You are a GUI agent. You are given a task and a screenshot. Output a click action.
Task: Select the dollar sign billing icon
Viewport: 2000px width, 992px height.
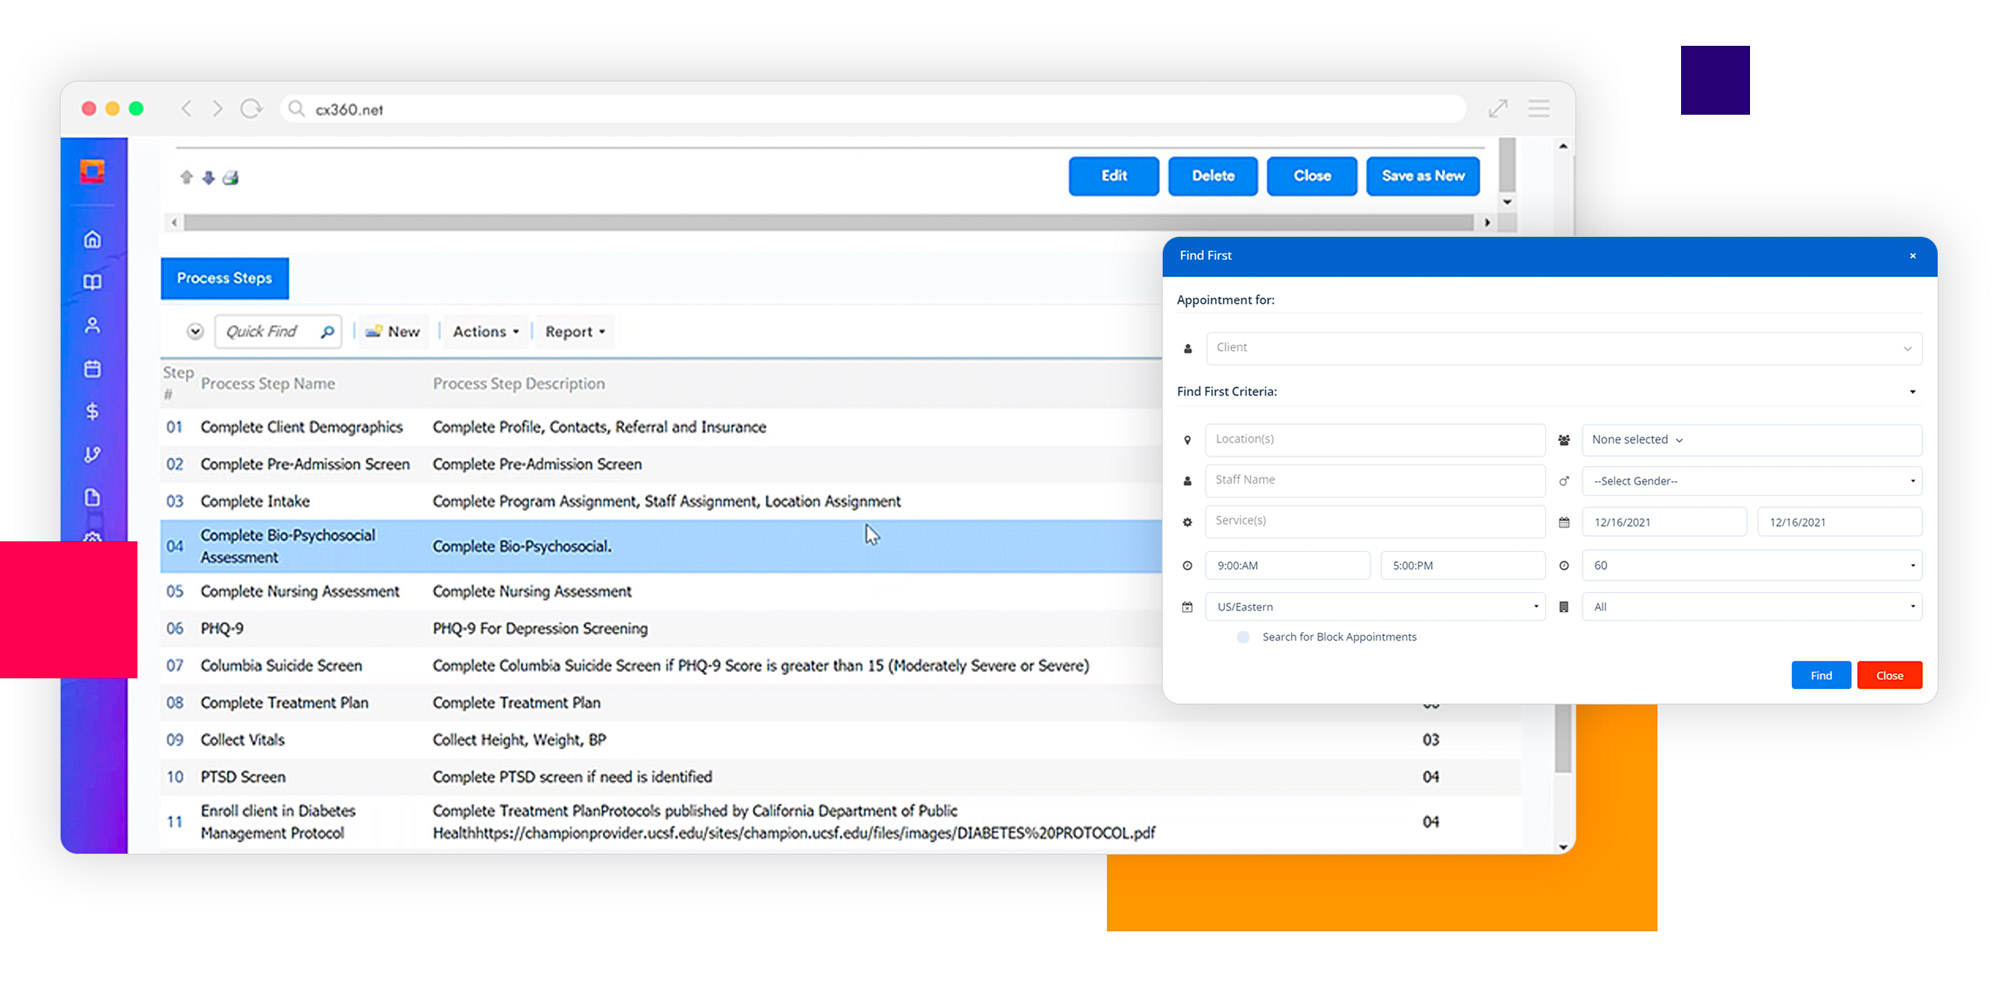pyautogui.click(x=92, y=410)
